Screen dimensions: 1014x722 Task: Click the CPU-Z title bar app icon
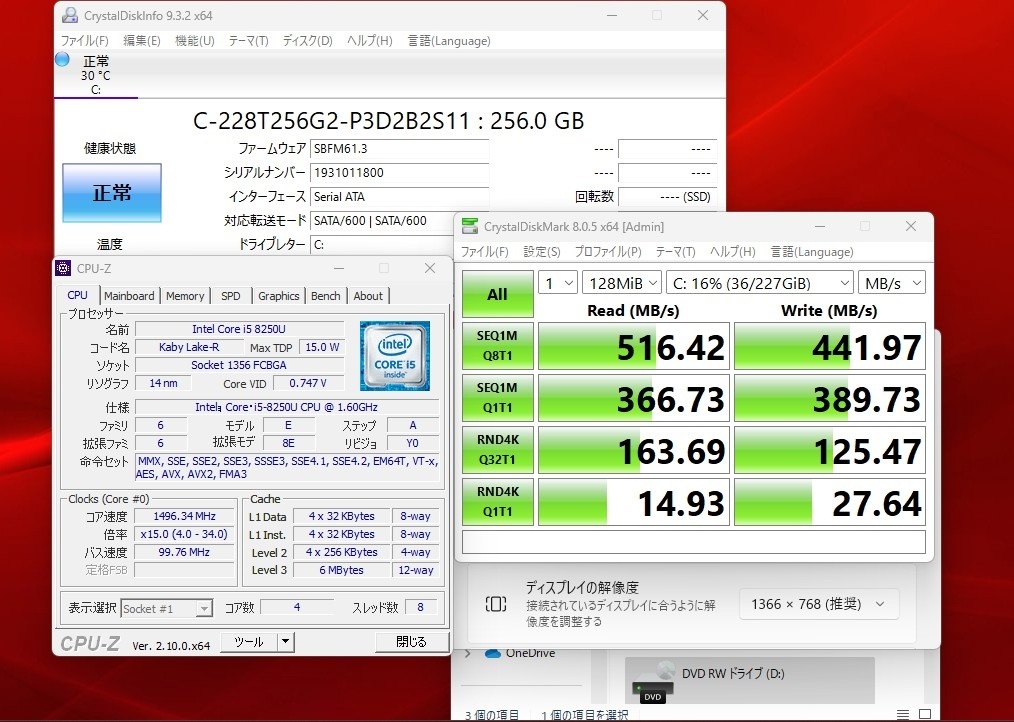coord(63,268)
